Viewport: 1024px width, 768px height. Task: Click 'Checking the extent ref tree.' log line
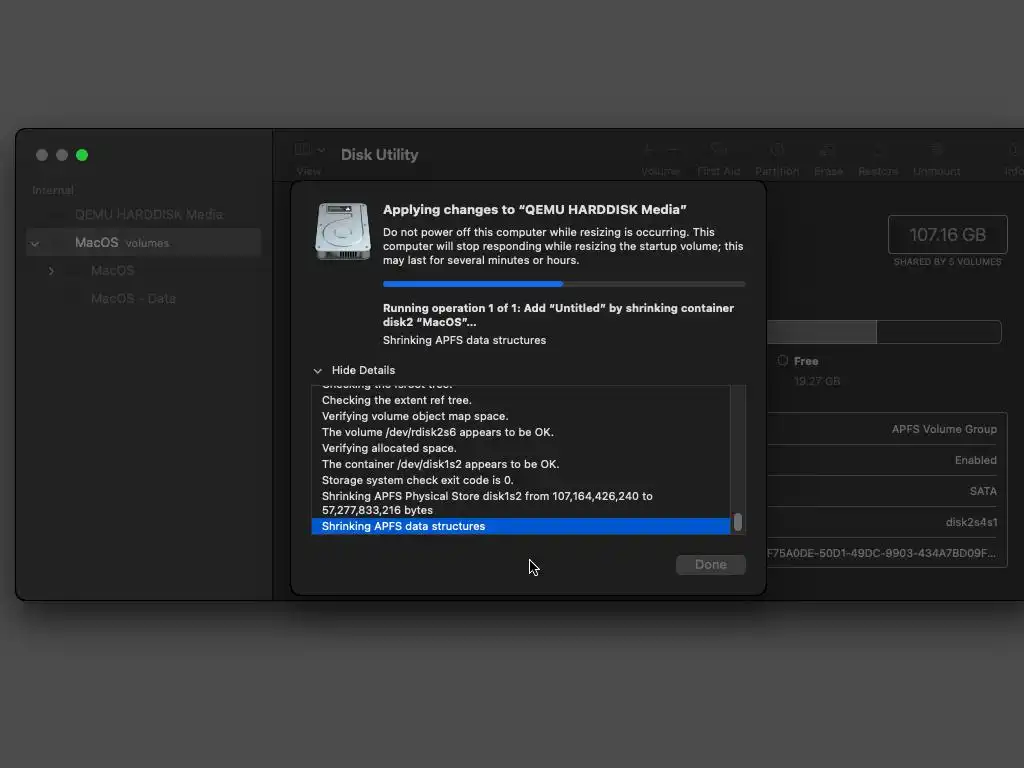pyautogui.click(x=396, y=400)
